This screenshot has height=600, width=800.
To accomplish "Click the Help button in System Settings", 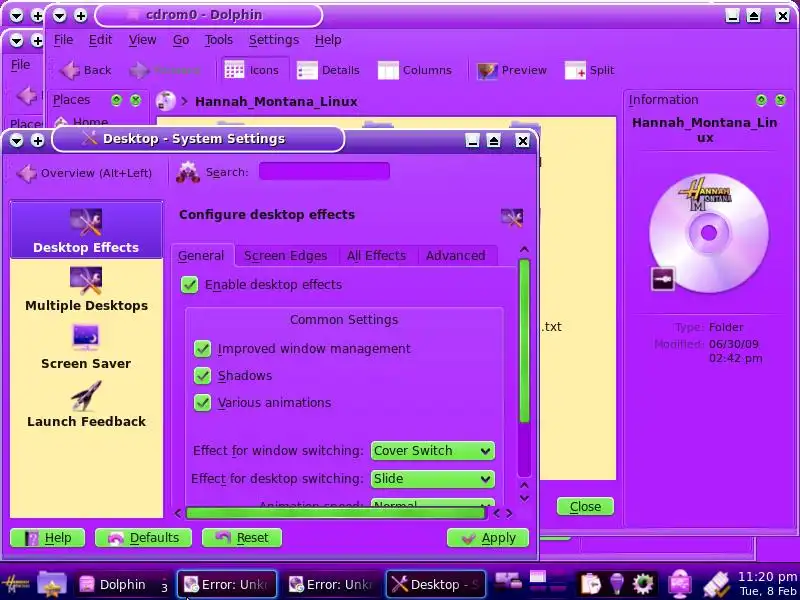I will coord(47,538).
